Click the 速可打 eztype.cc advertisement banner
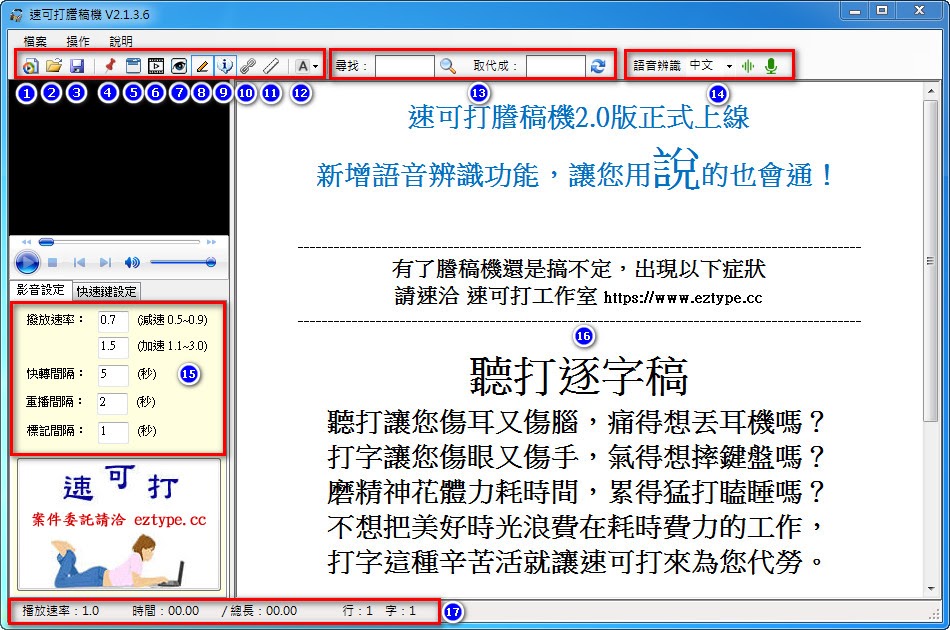950x630 pixels. (x=119, y=525)
